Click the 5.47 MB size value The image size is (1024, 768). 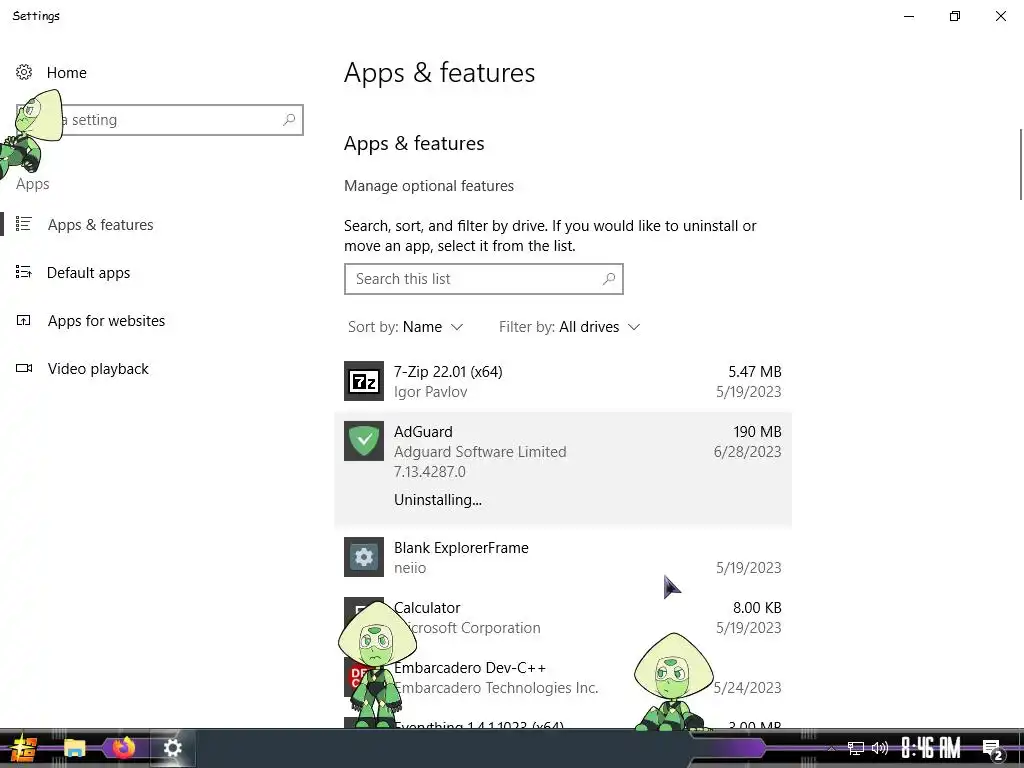point(755,372)
